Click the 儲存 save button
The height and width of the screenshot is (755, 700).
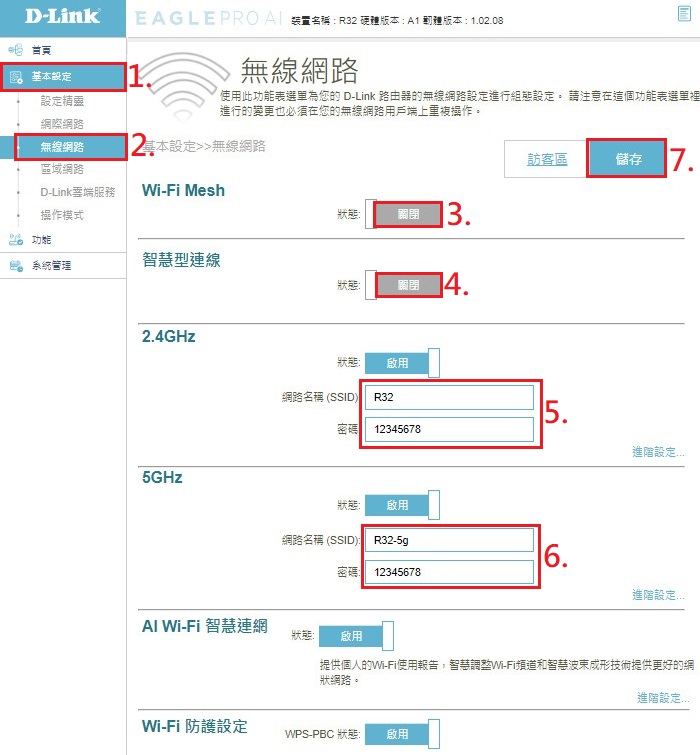[628, 160]
